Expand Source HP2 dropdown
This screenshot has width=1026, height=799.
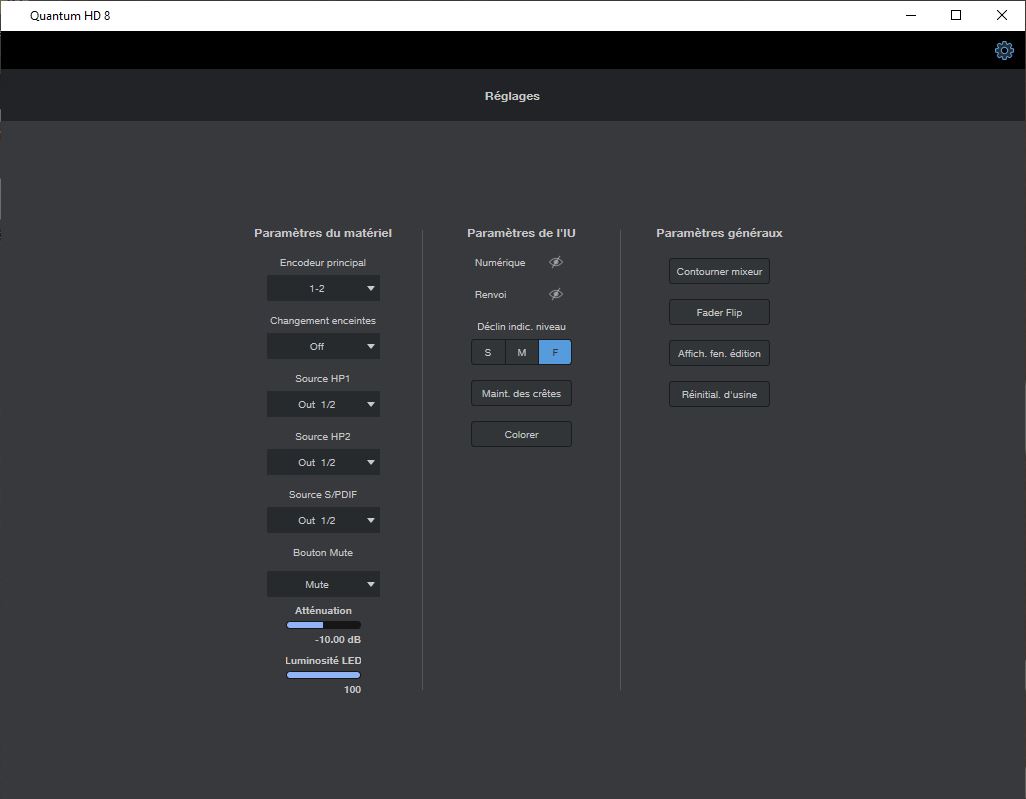323,463
